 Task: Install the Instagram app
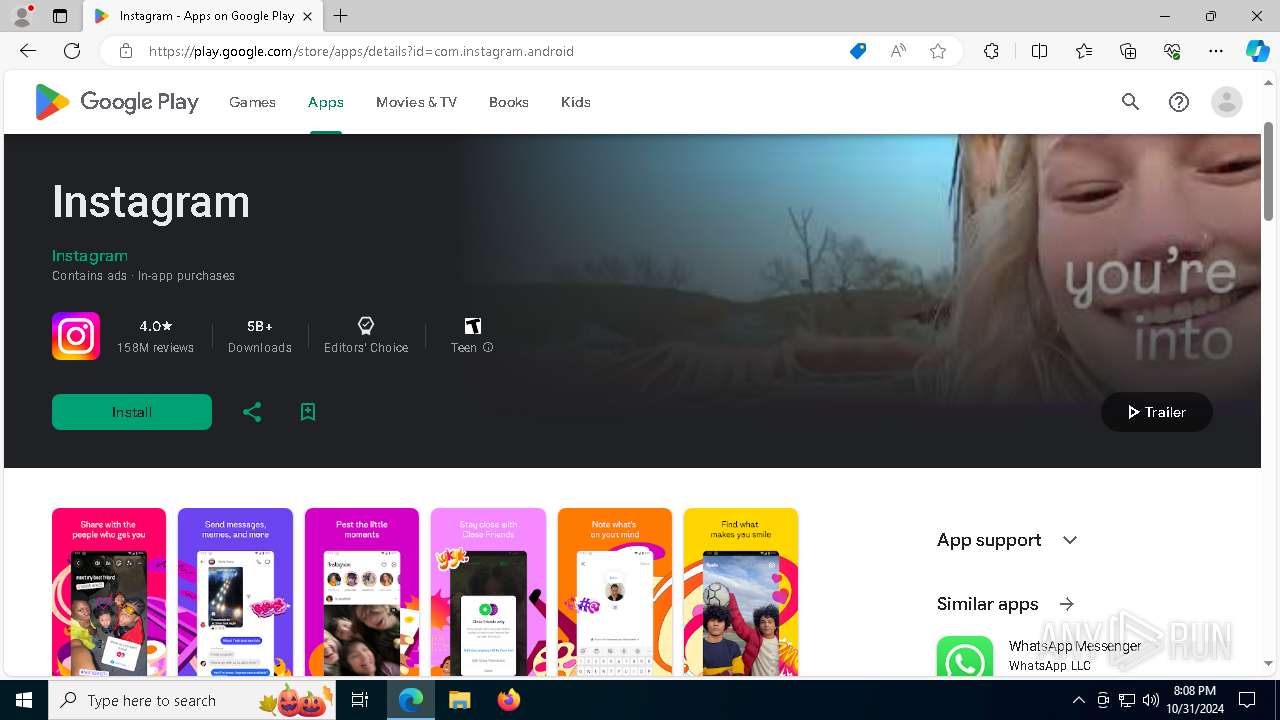(x=132, y=412)
